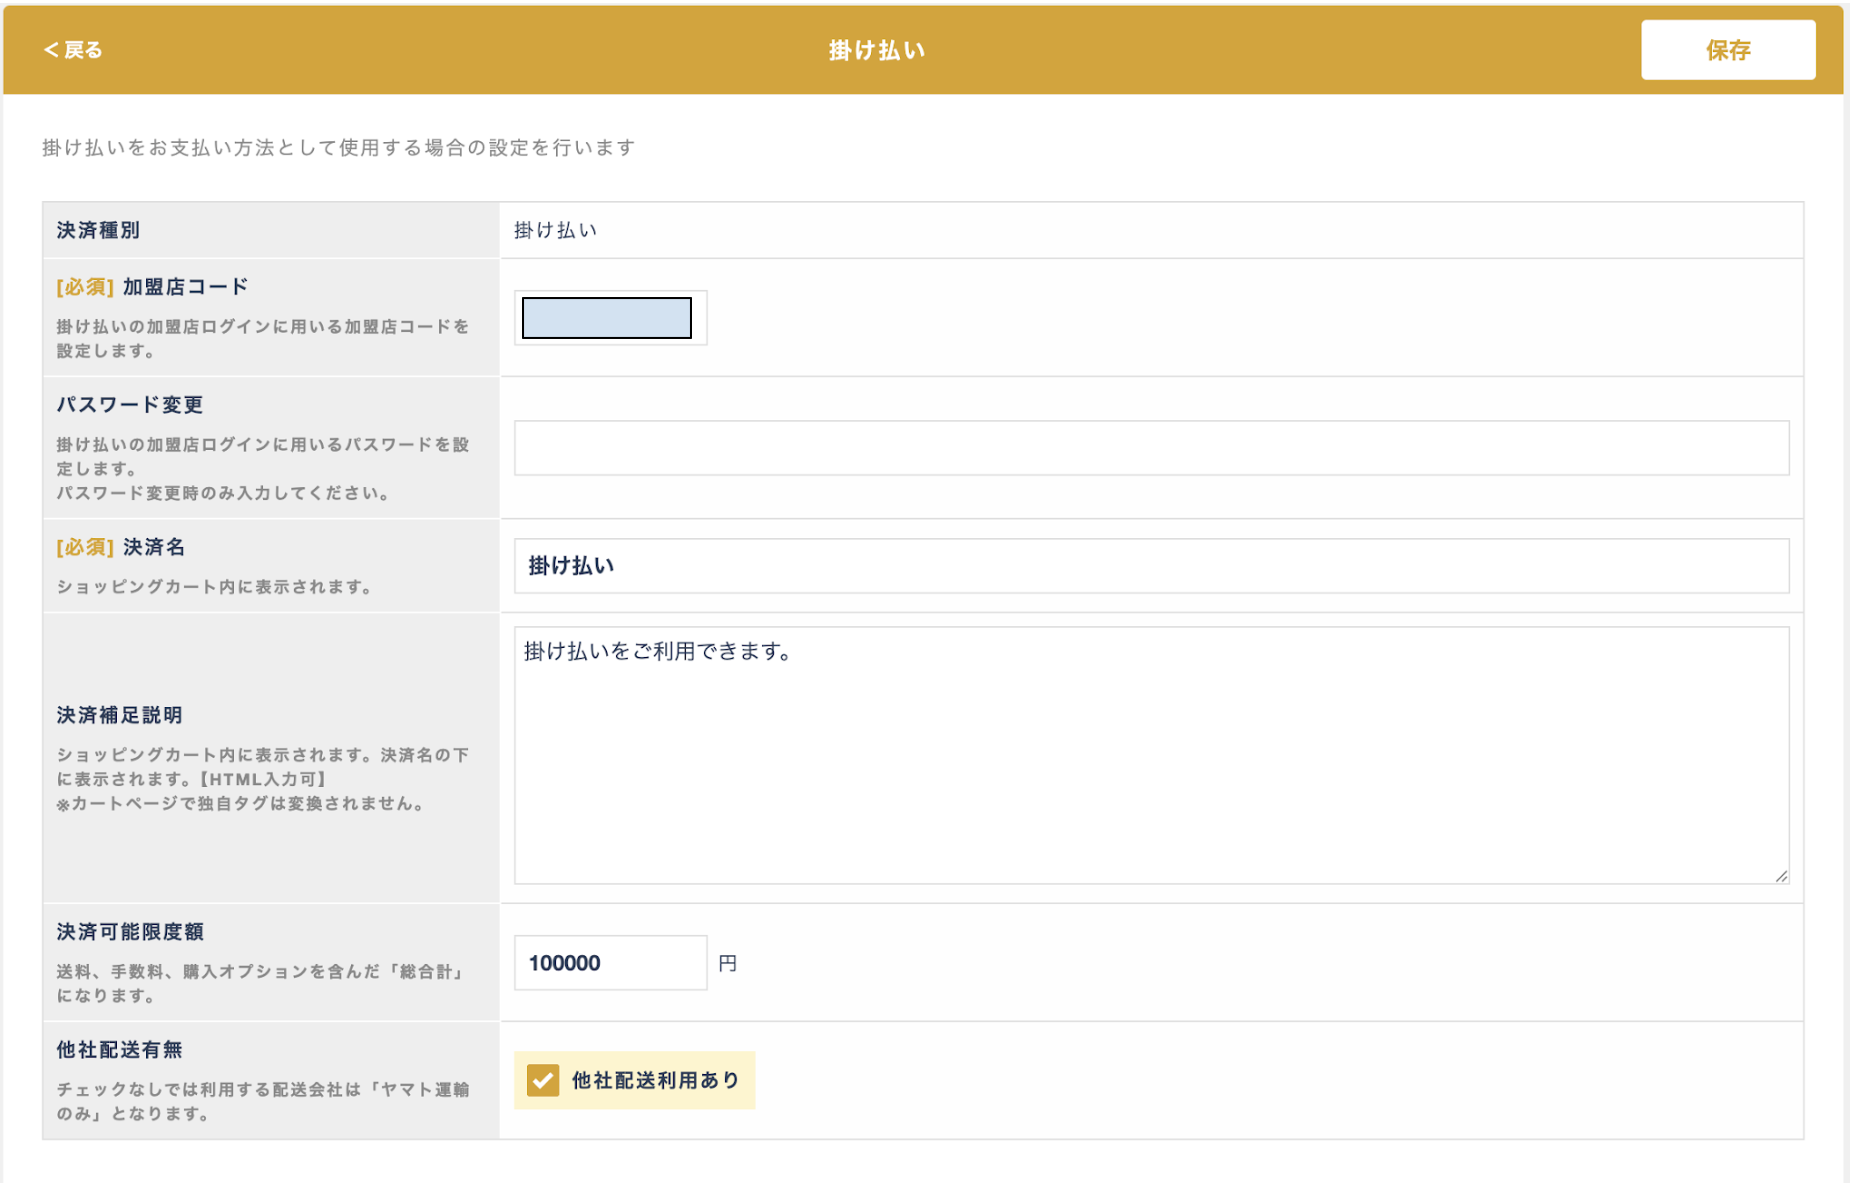Focus the パスワード変更 password field

pyautogui.click(x=1151, y=448)
